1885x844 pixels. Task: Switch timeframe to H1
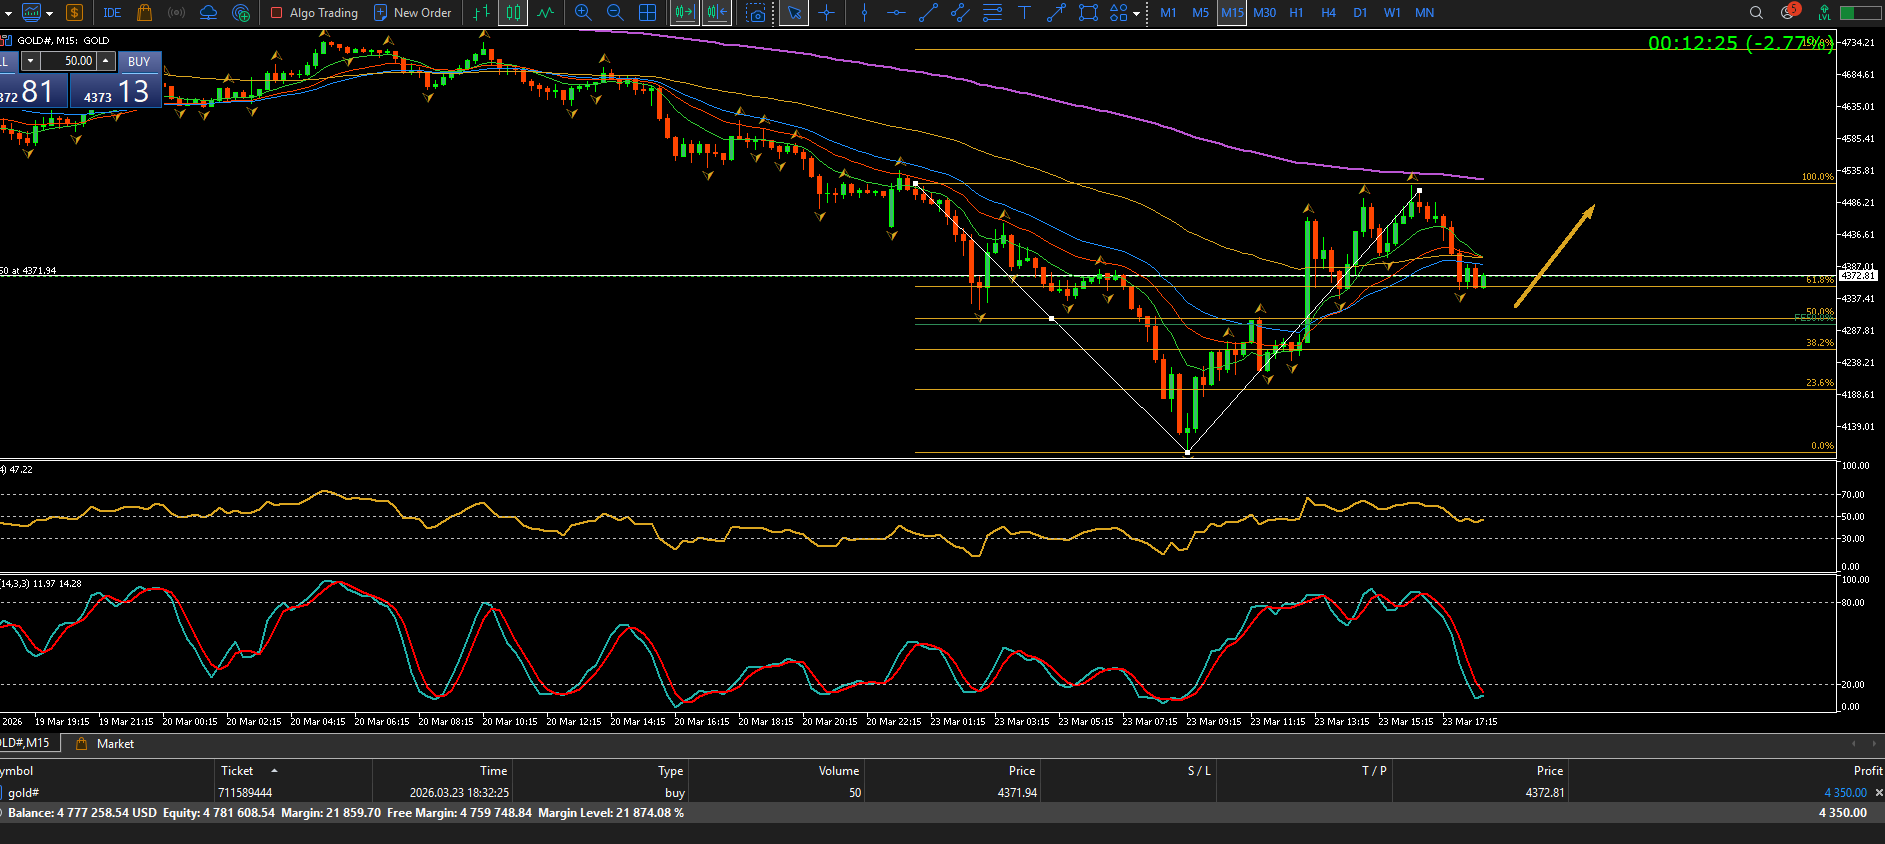1296,13
